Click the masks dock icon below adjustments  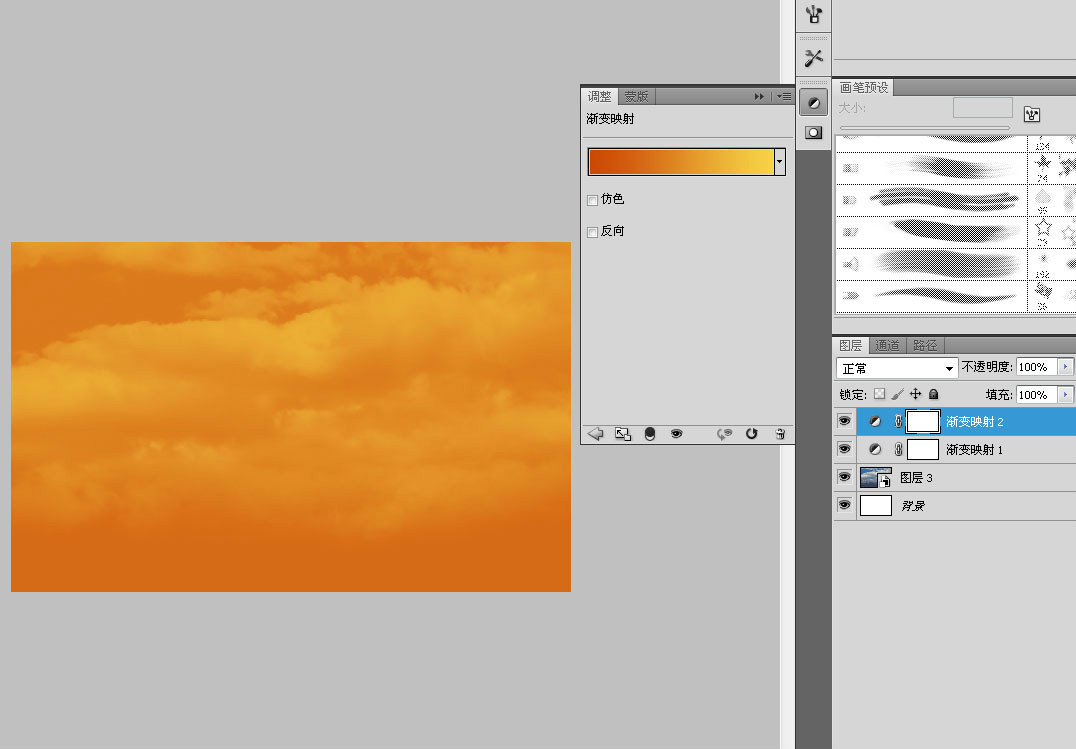813,133
